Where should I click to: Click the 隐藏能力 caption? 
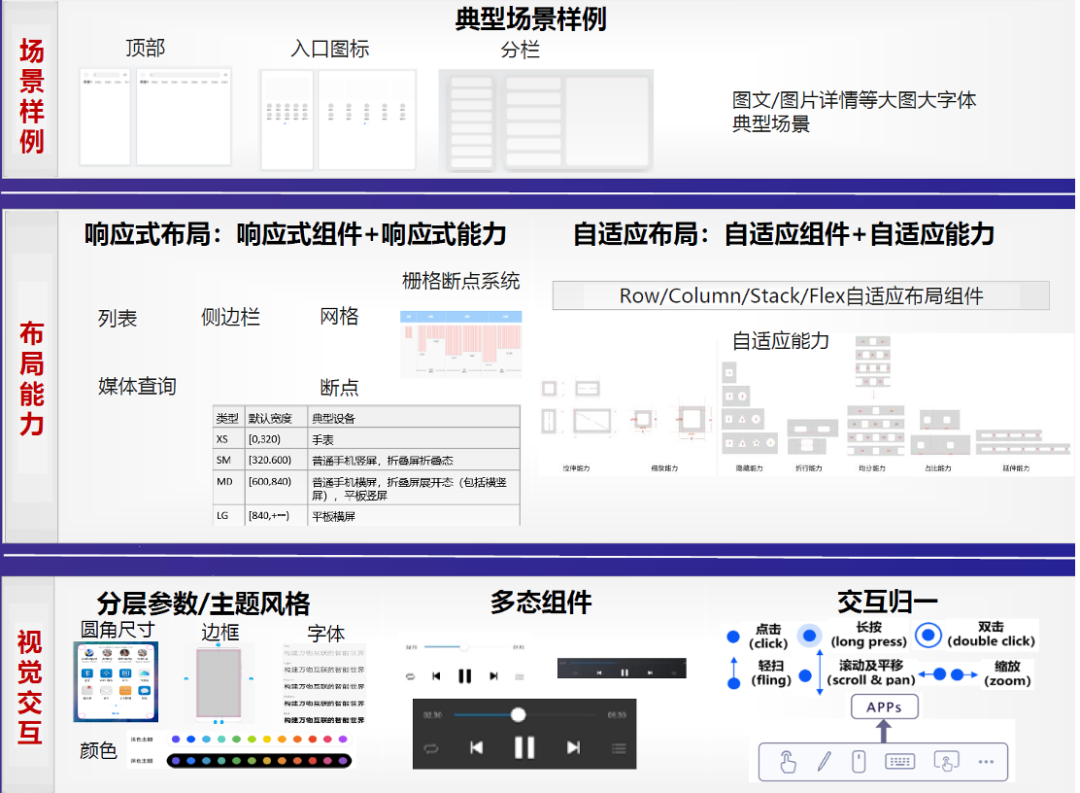click(x=749, y=468)
